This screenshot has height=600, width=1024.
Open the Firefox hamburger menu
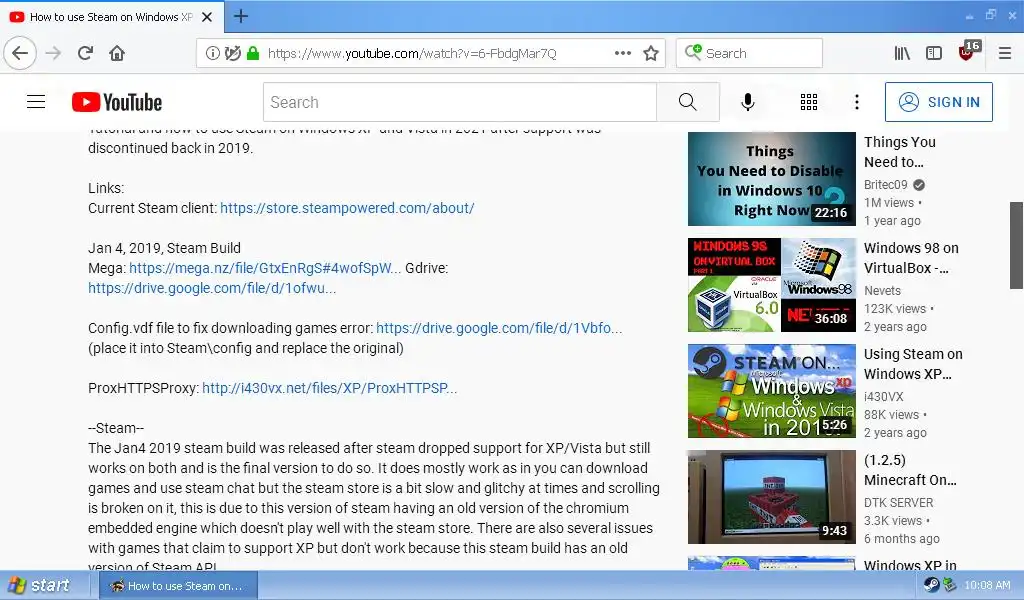[1004, 53]
